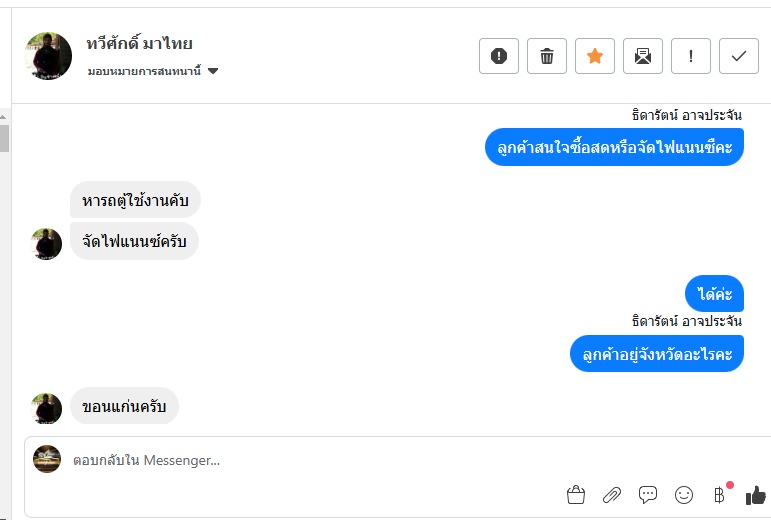Toggle the orange star follow-up marker
771x520 pixels.
click(595, 56)
